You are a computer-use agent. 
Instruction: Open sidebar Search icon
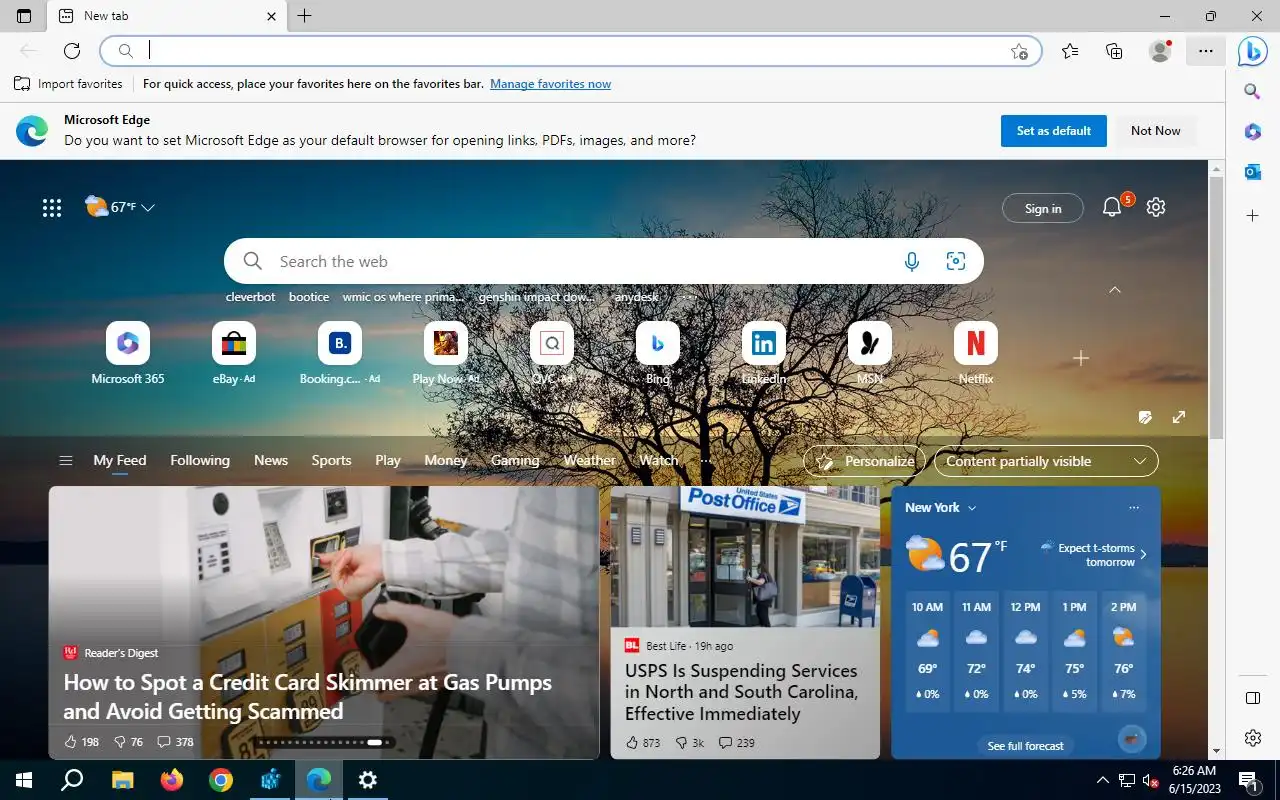click(1252, 91)
